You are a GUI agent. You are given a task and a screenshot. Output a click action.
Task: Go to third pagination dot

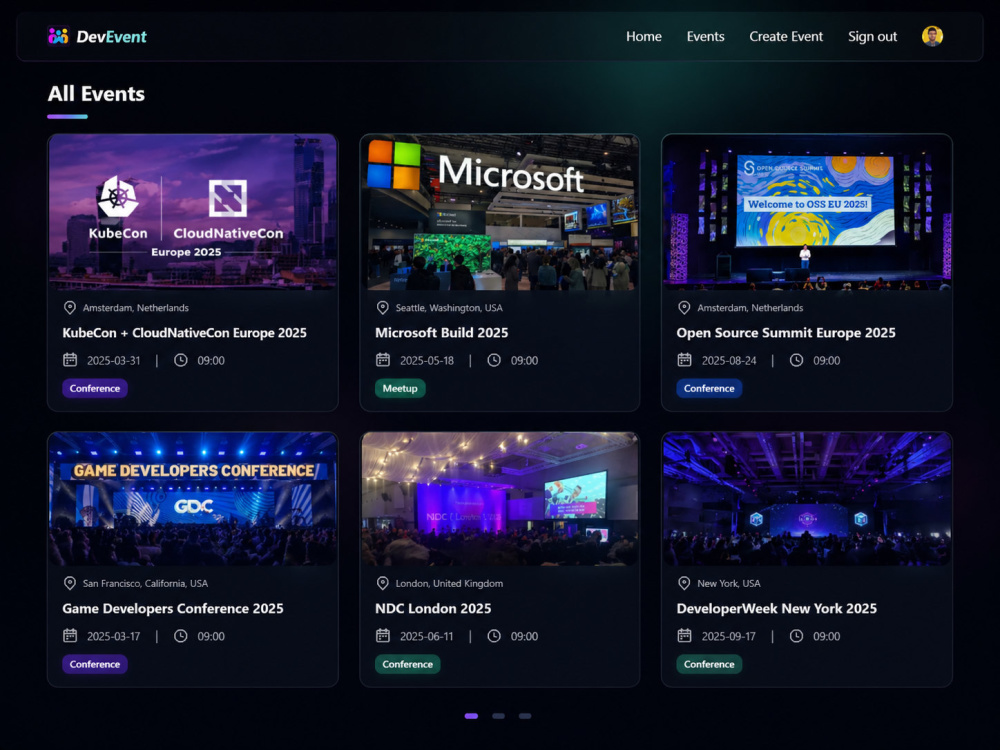tap(525, 716)
